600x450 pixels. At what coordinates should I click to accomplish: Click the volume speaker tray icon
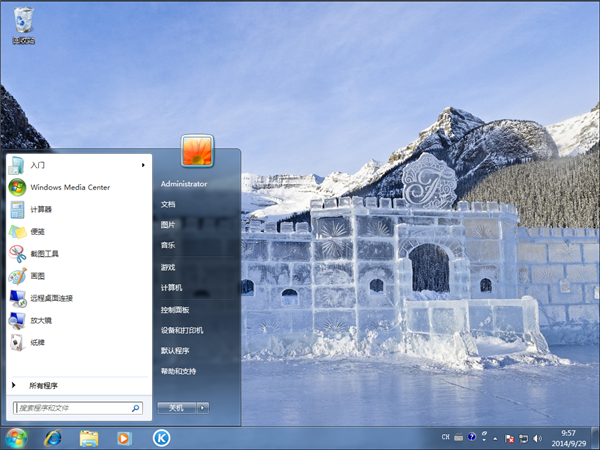[539, 438]
